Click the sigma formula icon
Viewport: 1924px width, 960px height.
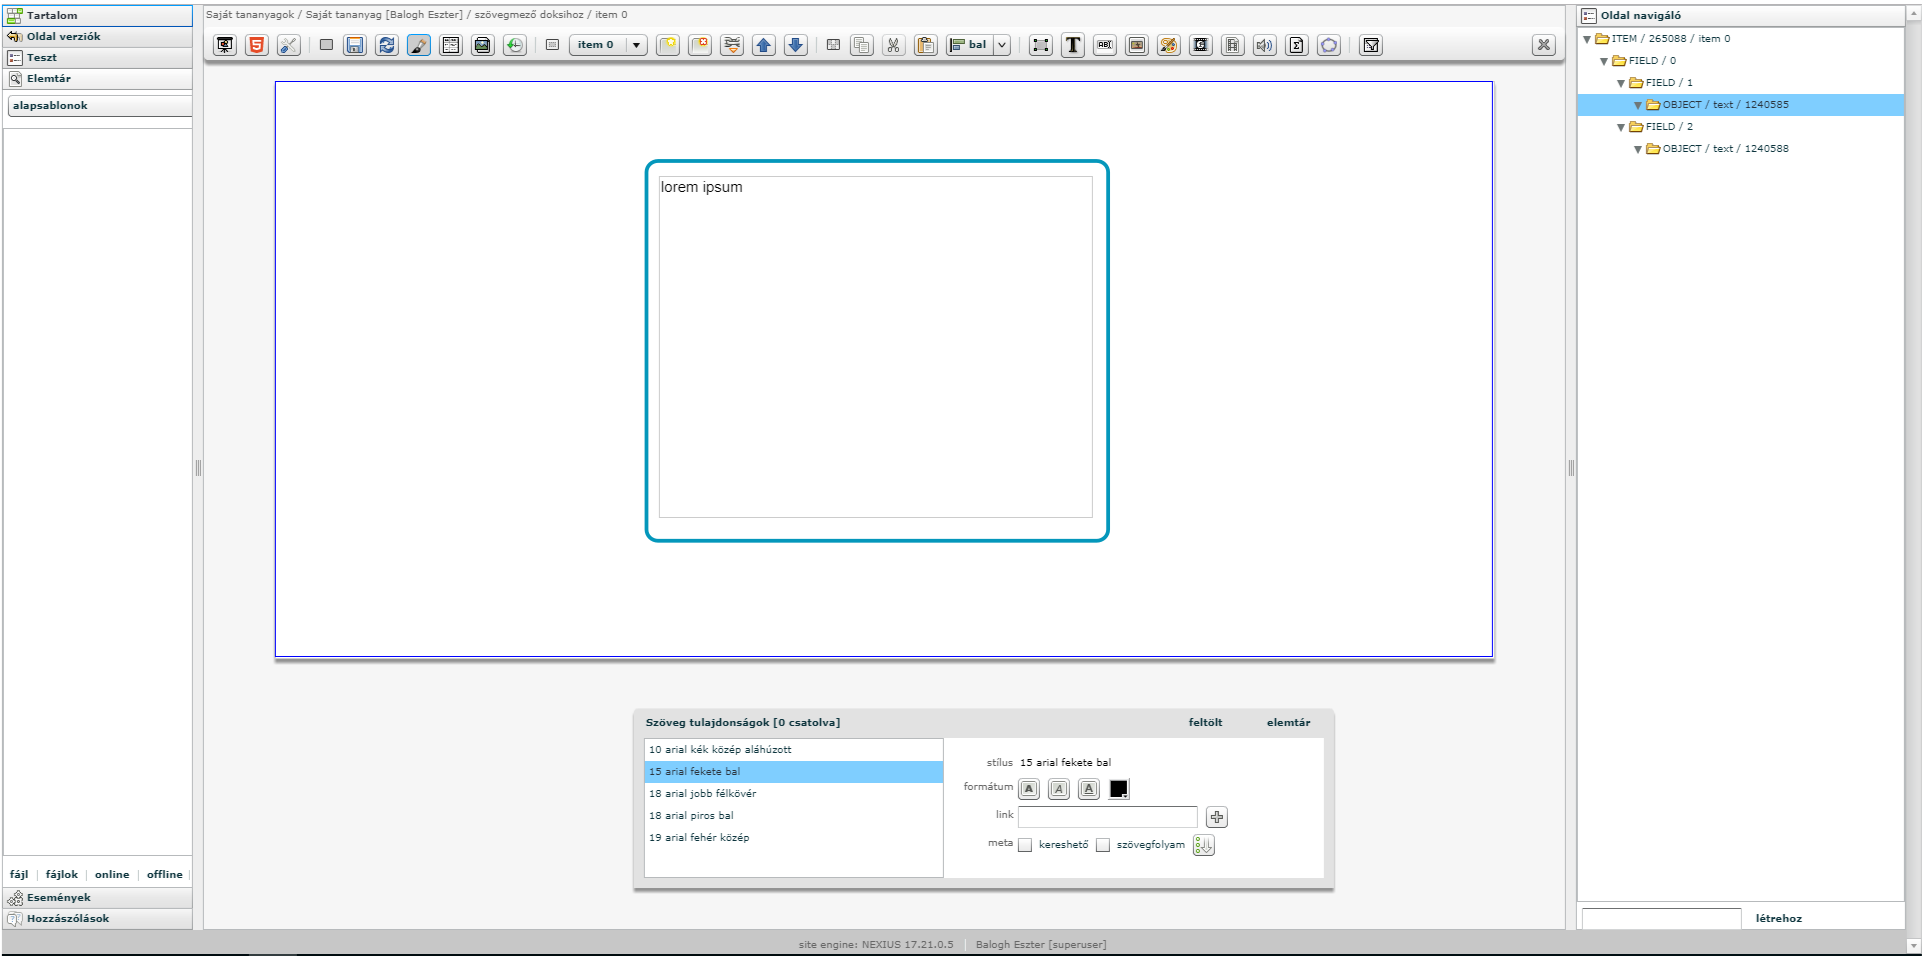pos(1297,45)
